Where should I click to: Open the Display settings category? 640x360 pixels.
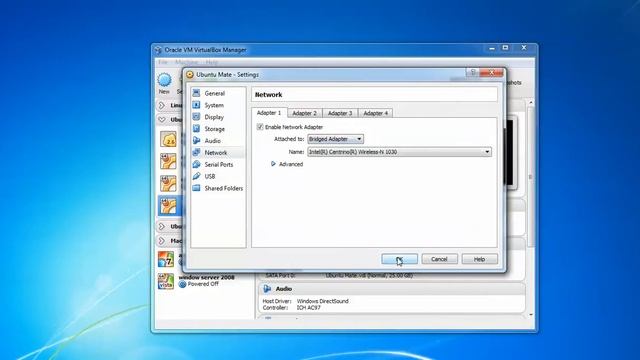click(214, 117)
